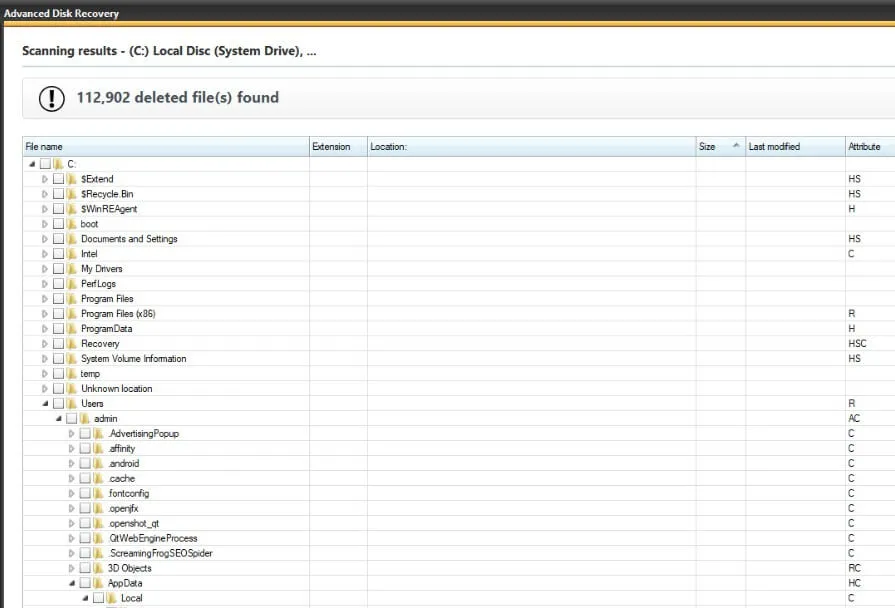895x608 pixels.
Task: Collapse the admin folder tree
Action: pos(58,418)
